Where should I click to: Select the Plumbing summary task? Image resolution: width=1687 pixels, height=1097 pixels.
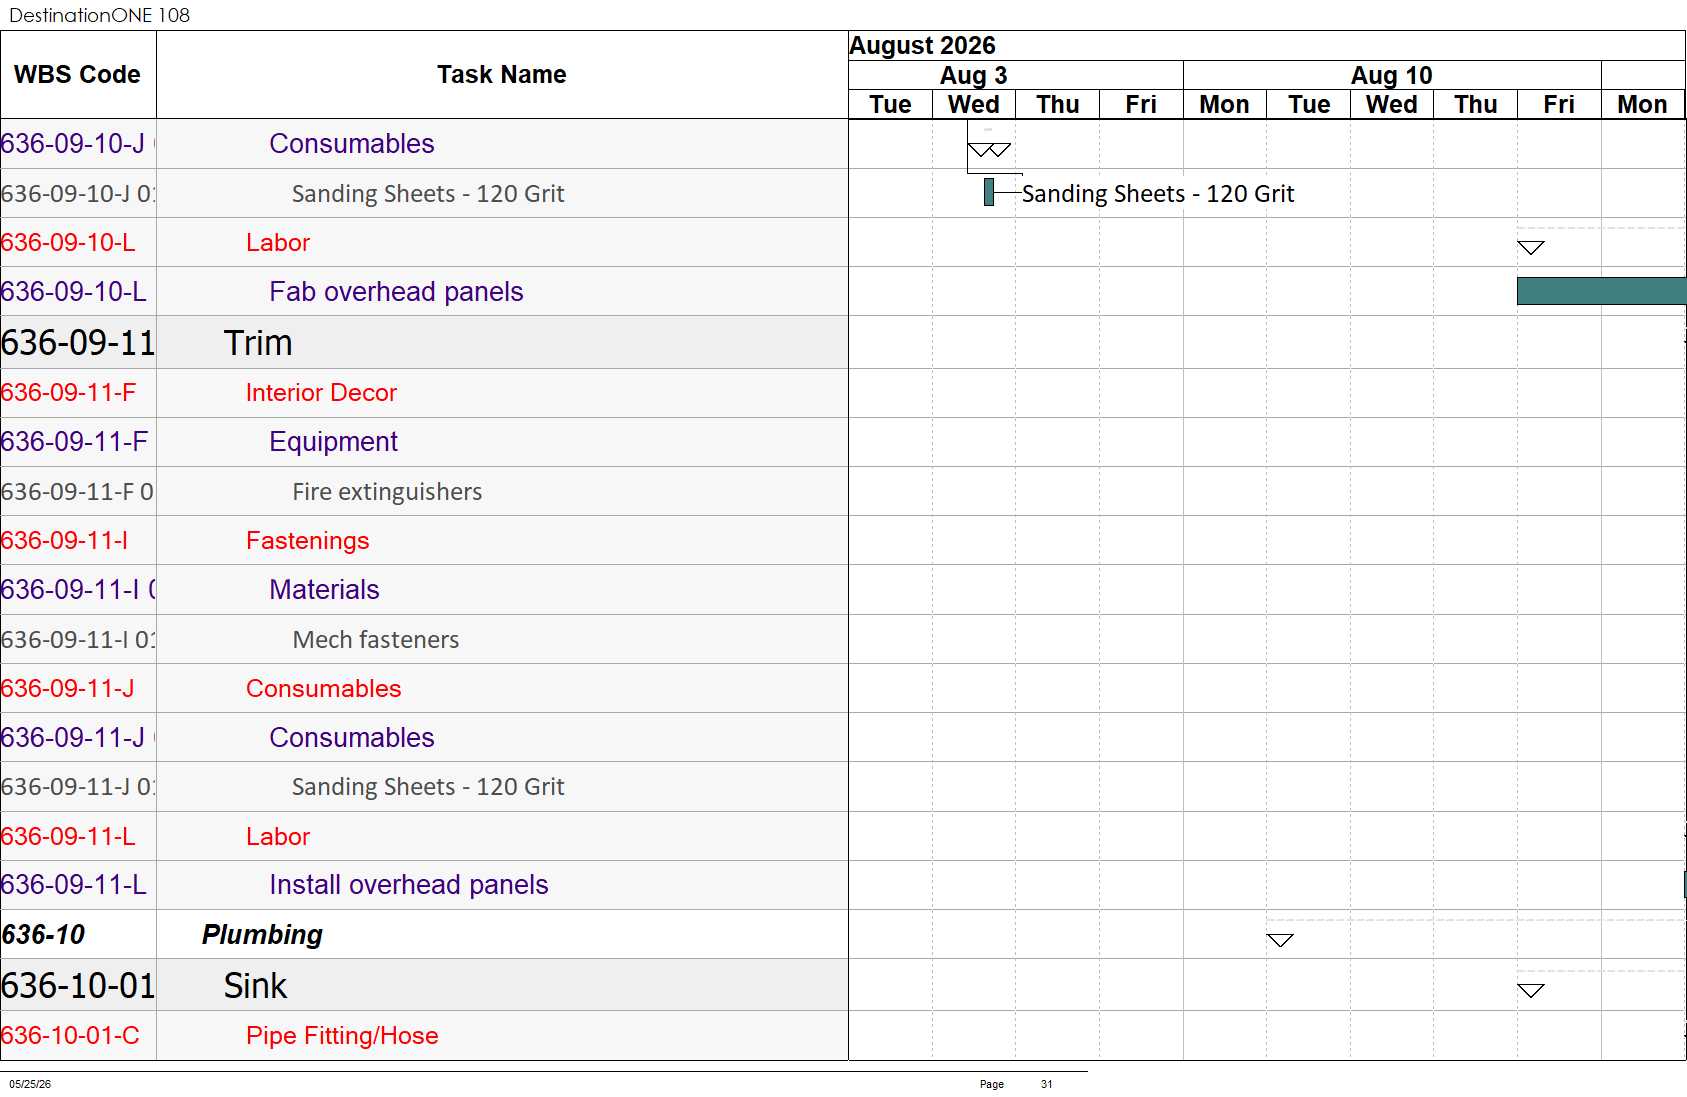[262, 935]
